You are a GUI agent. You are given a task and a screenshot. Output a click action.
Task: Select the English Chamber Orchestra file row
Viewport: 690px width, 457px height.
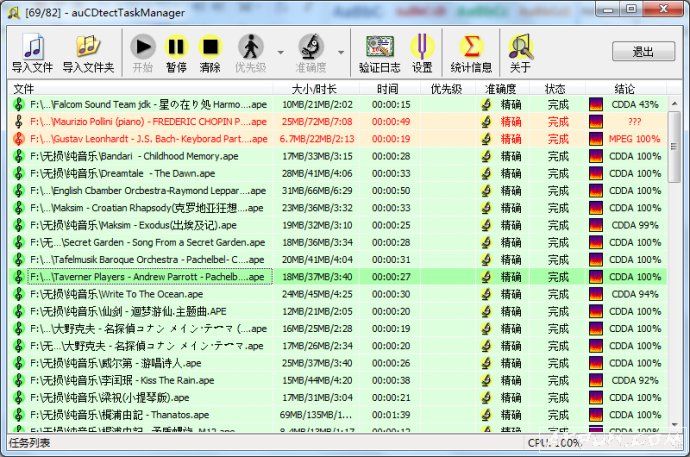(337, 190)
